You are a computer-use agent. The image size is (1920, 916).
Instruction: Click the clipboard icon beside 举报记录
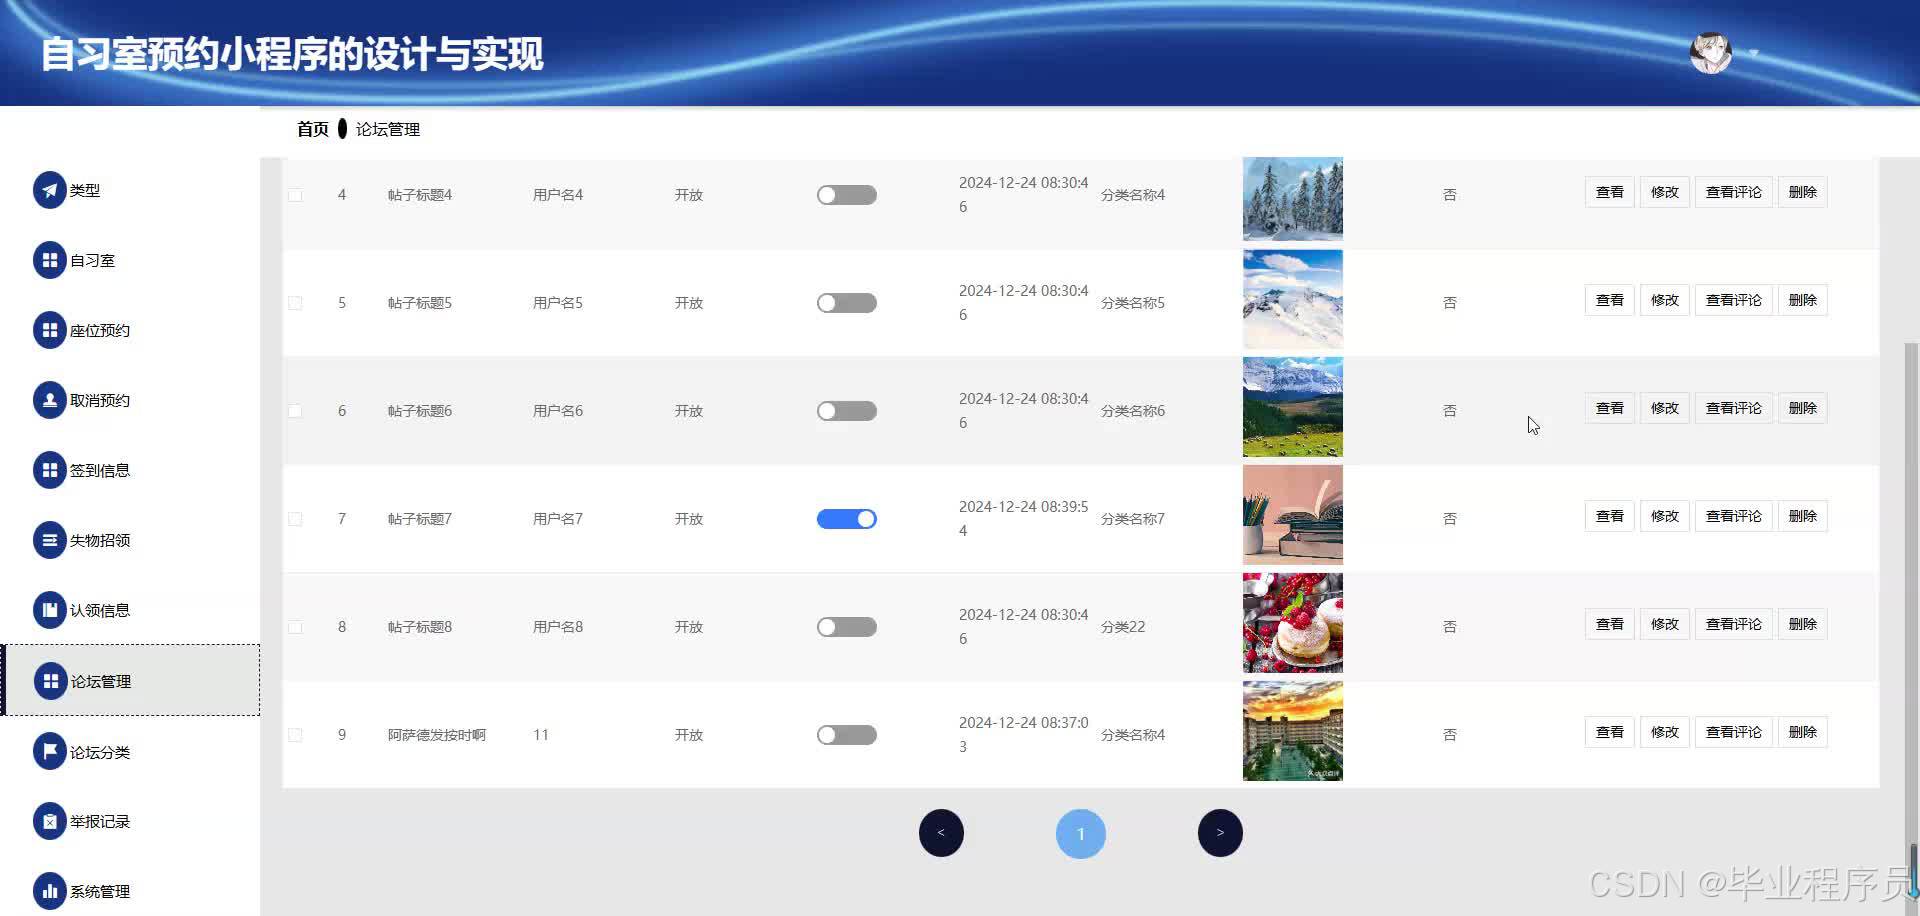coord(50,821)
